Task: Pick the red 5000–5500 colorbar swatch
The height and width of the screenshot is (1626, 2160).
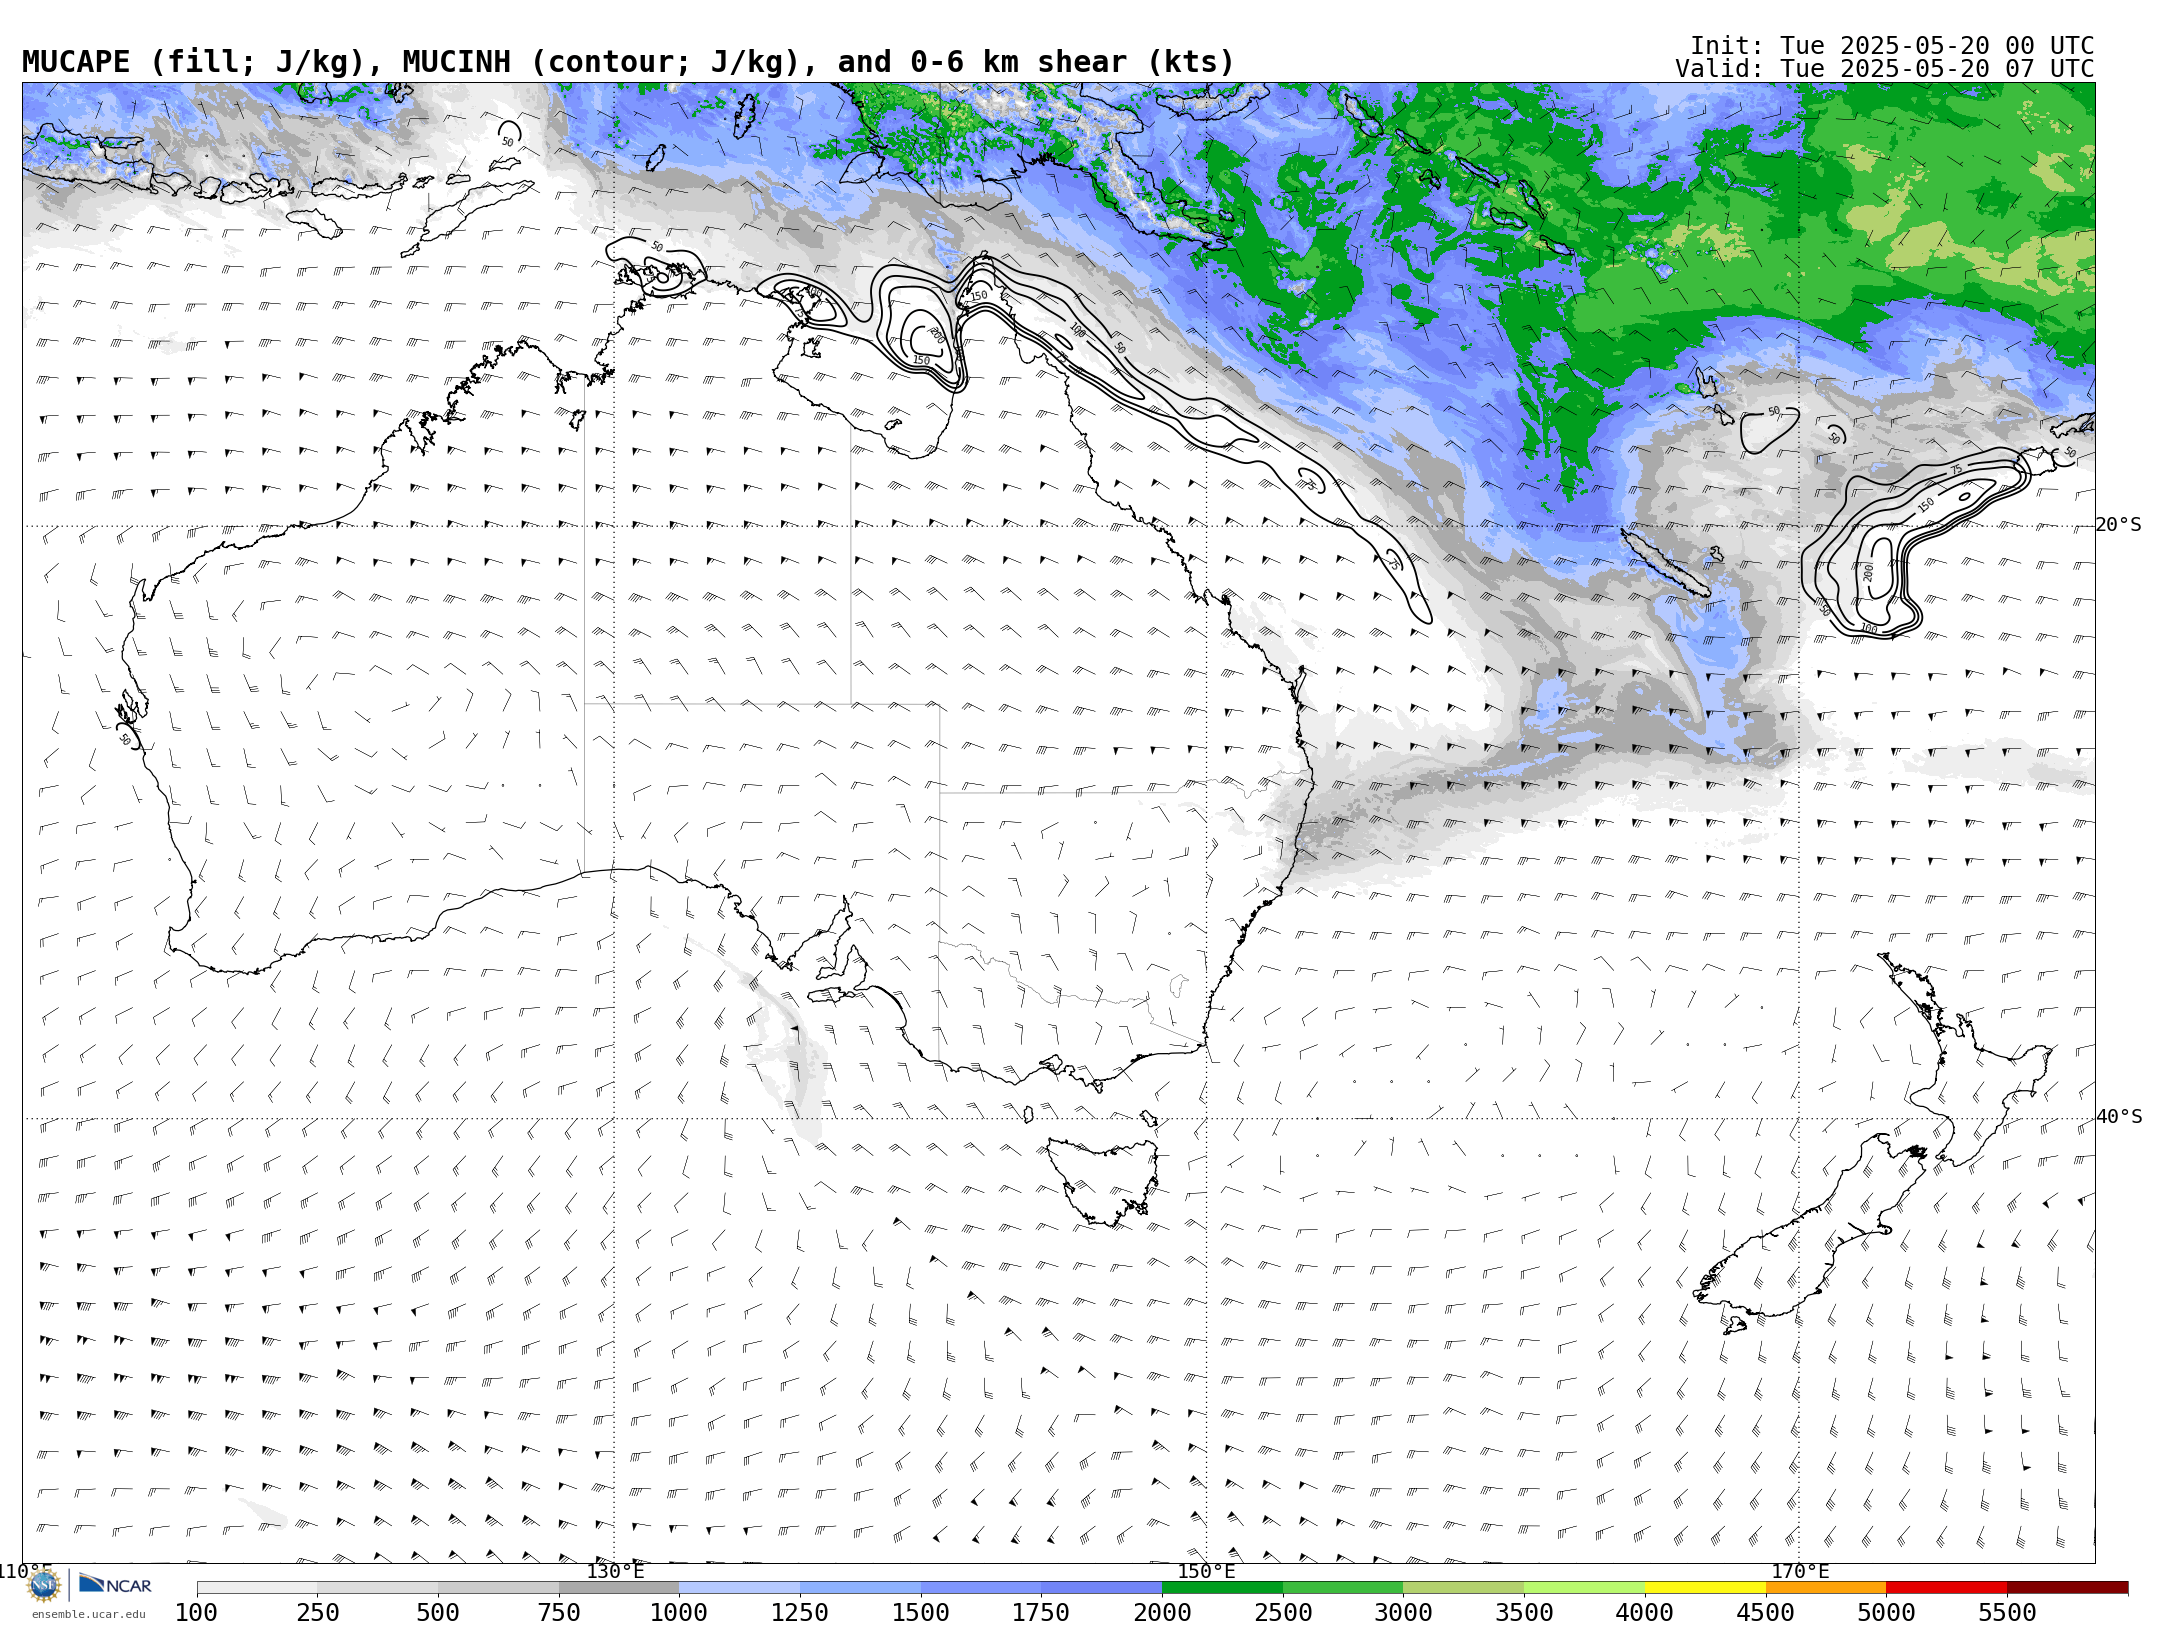Action: point(1947,1588)
